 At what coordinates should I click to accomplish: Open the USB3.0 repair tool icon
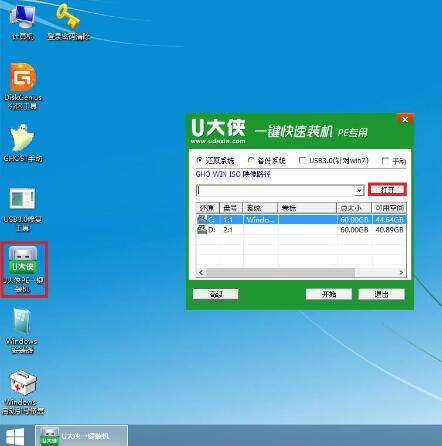tap(22, 209)
